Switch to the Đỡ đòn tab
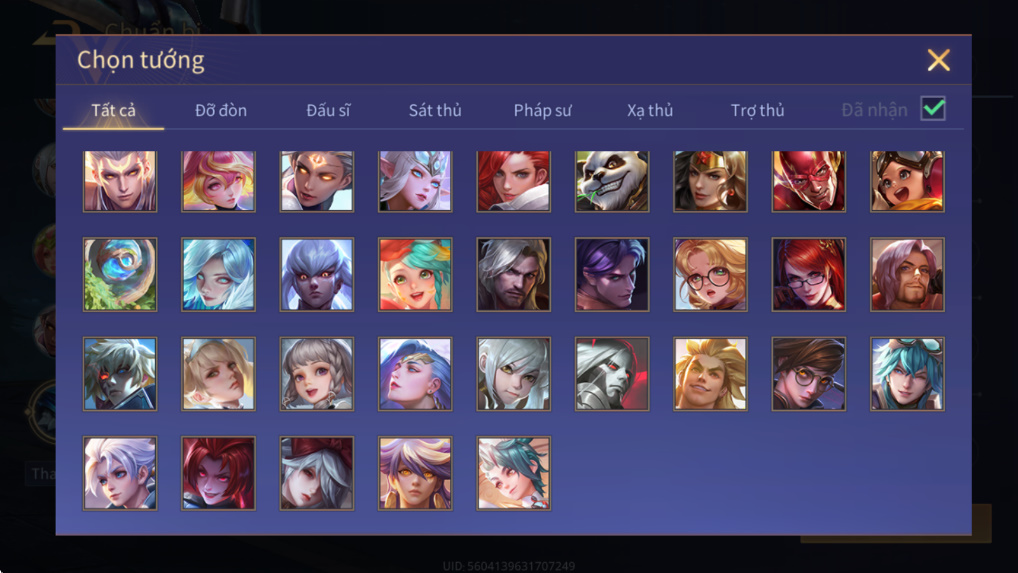The width and height of the screenshot is (1018, 573). pyautogui.click(x=221, y=110)
